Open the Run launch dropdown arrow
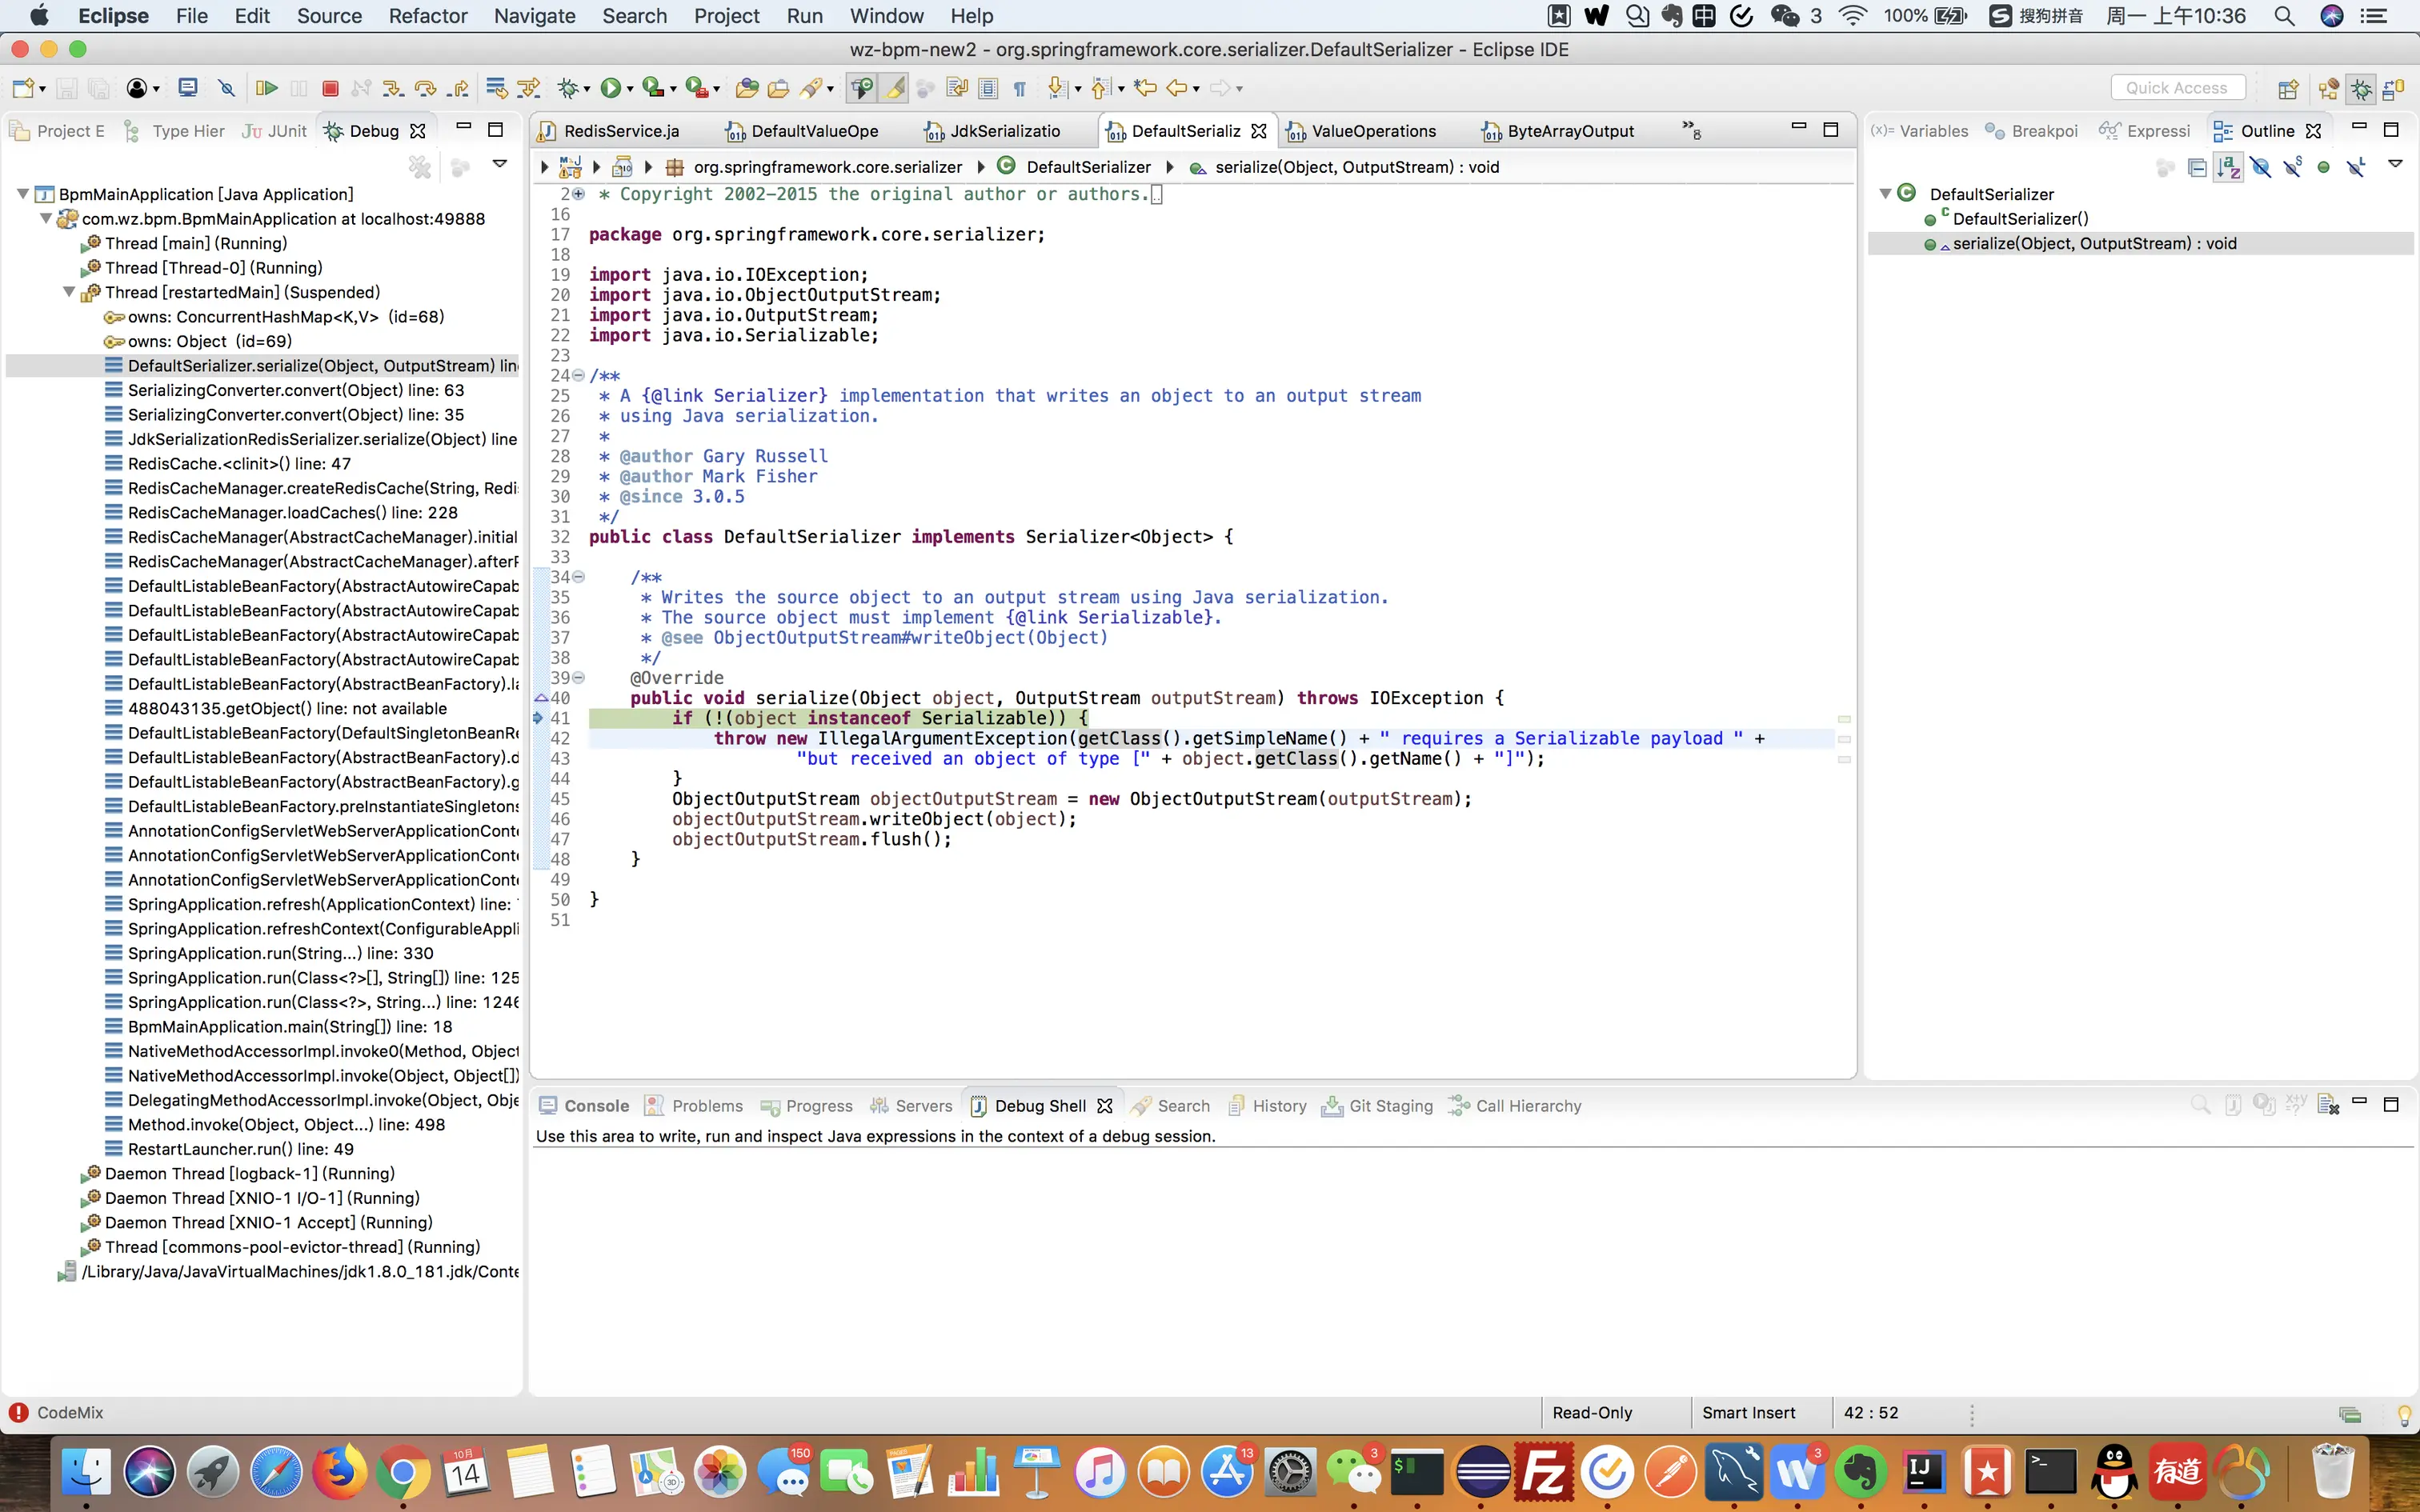The width and height of the screenshot is (2420, 1512). (630, 90)
